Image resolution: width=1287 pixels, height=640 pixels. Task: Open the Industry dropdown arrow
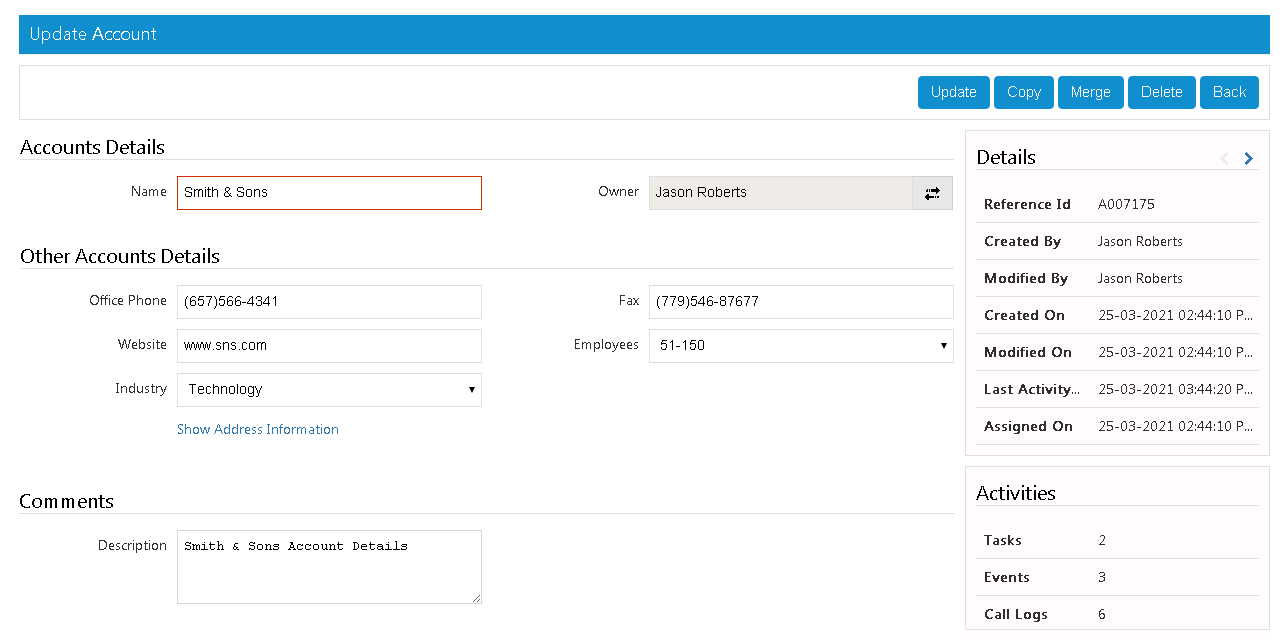[471, 390]
